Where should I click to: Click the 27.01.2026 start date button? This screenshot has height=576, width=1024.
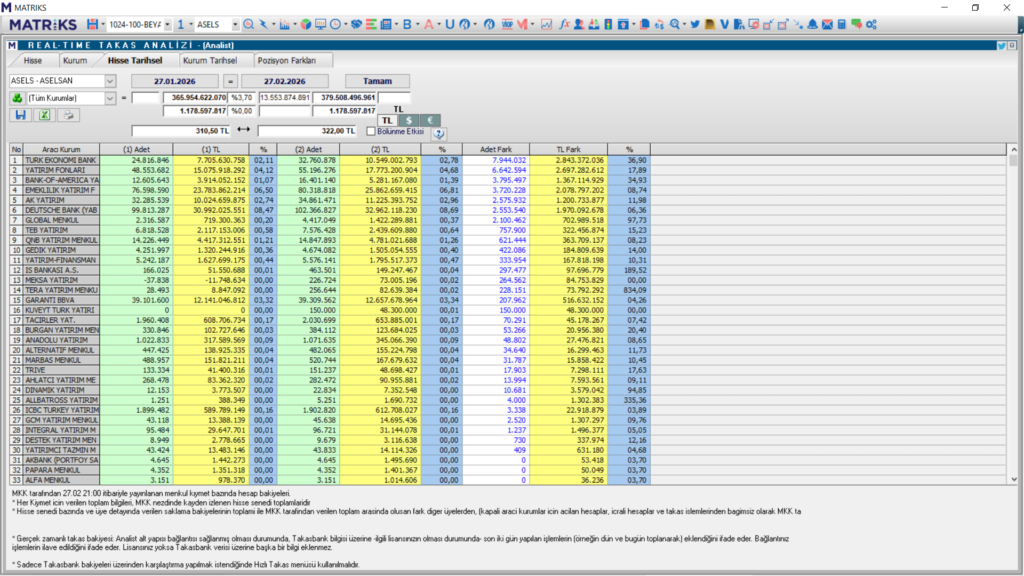174,81
